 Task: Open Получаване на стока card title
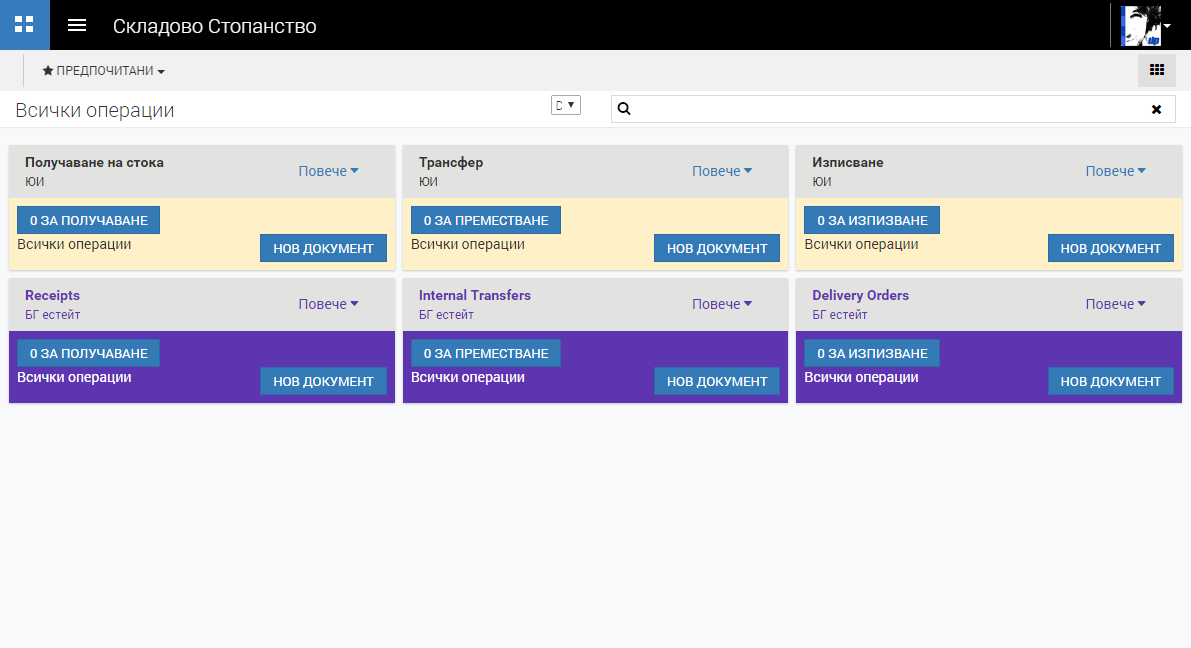(94, 162)
